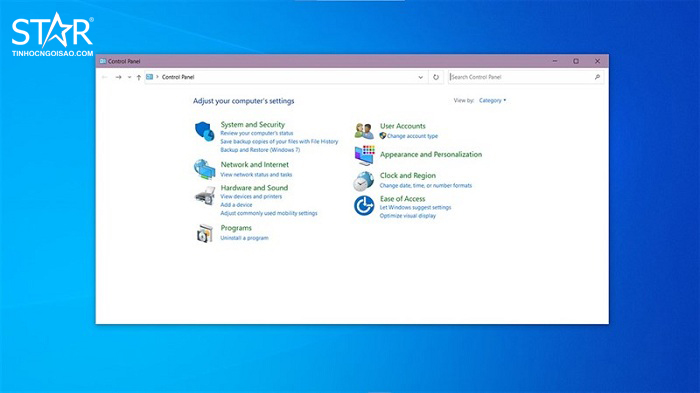
Task: Click Control Panel icon in address bar
Action: (x=150, y=77)
